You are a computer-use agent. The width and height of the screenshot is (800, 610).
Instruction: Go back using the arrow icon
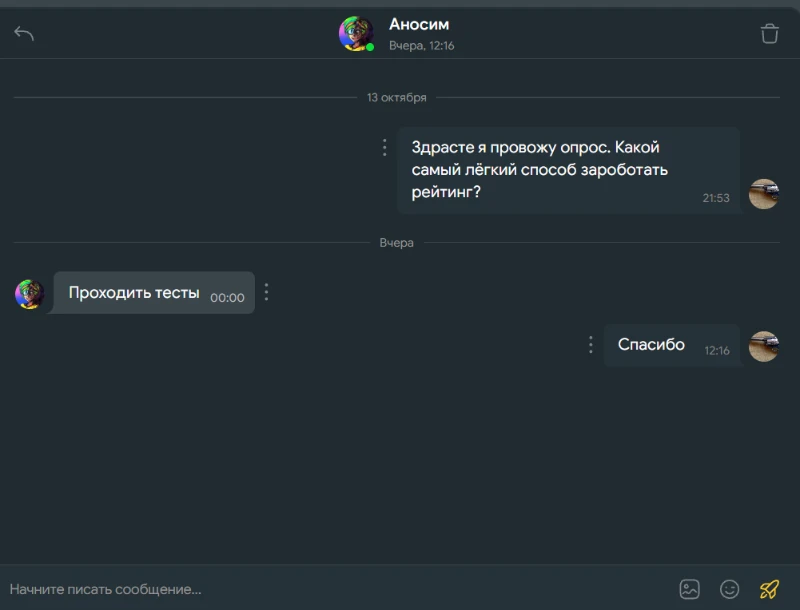click(x=24, y=34)
